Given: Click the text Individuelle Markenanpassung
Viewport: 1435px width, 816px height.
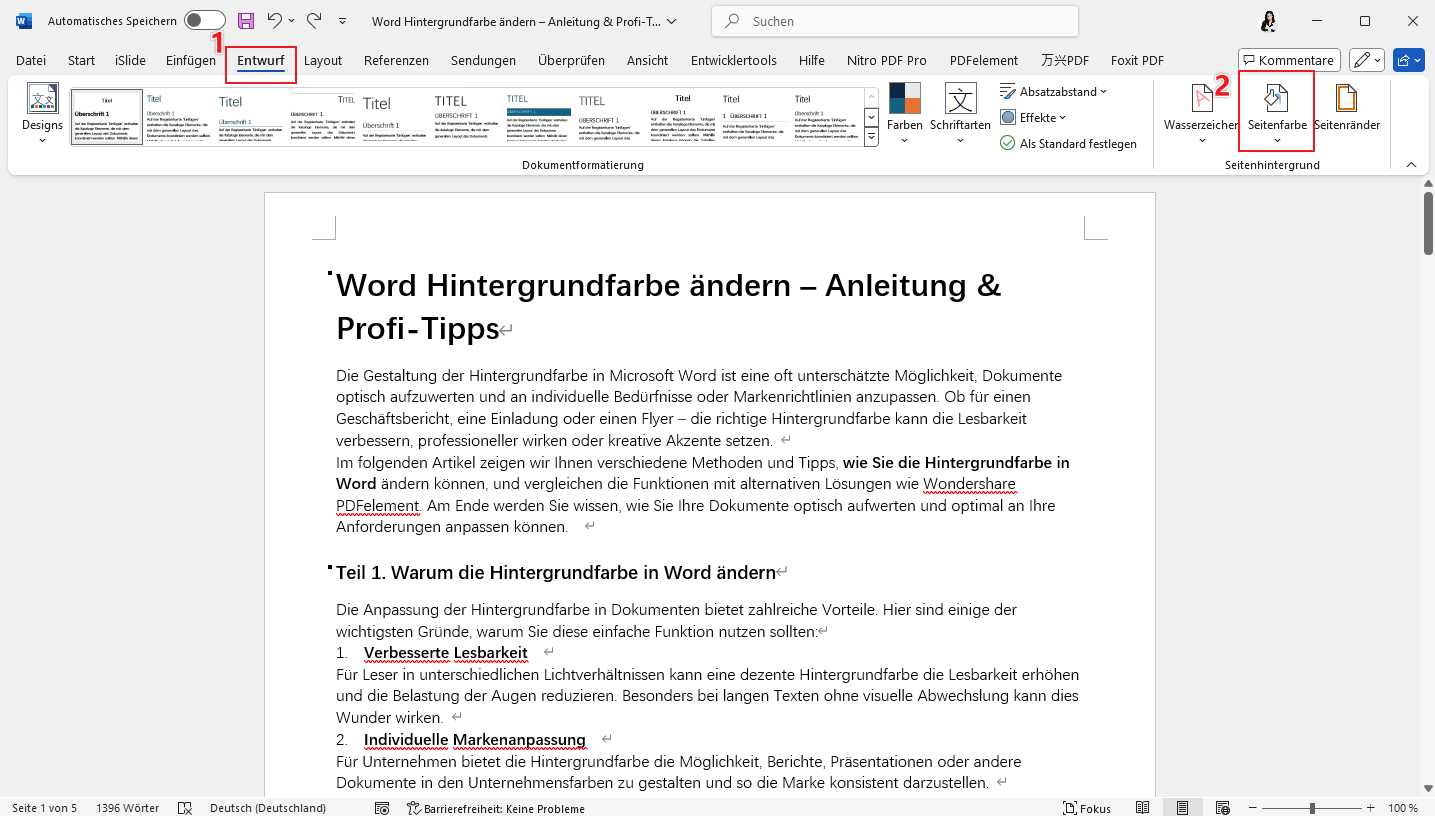Looking at the screenshot, I should tap(475, 740).
